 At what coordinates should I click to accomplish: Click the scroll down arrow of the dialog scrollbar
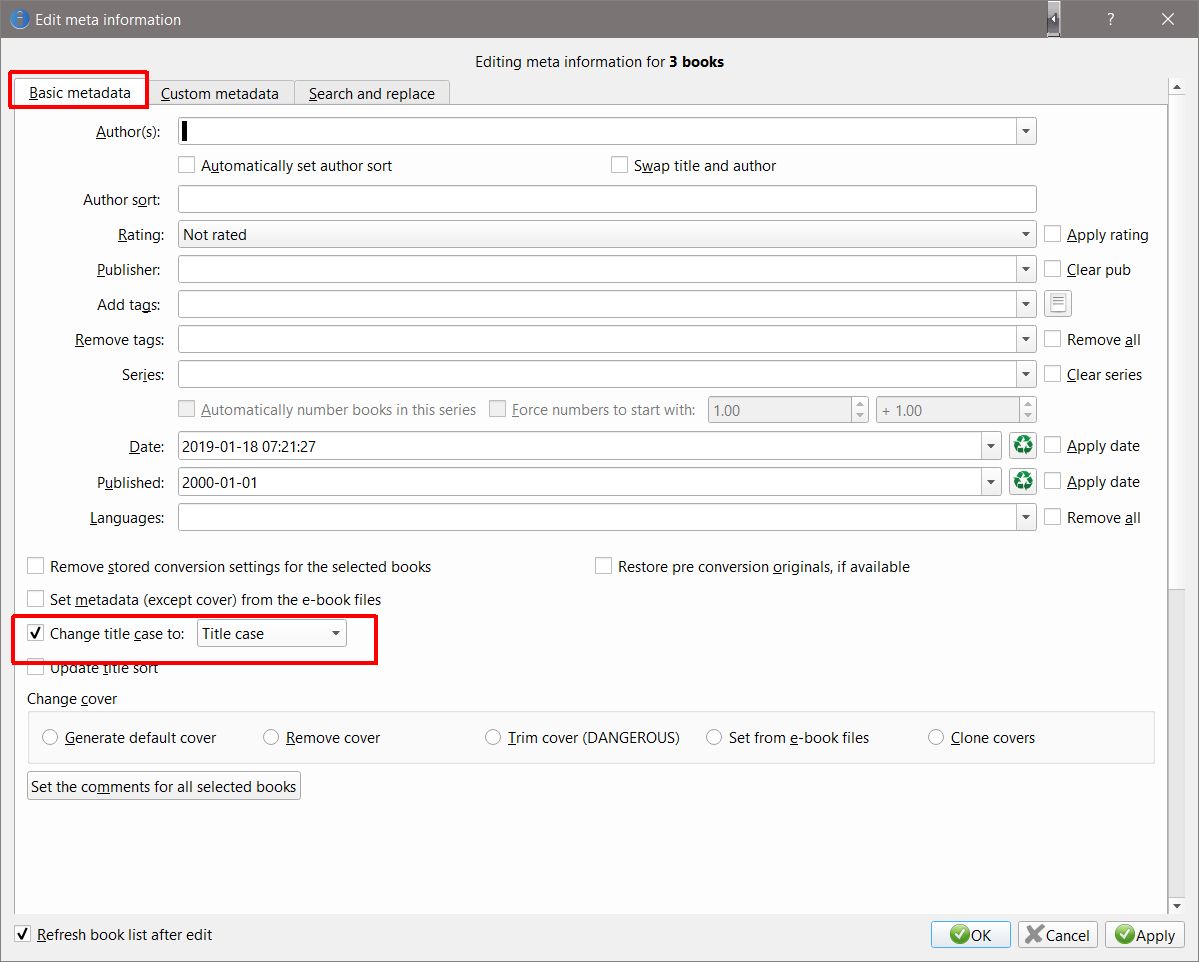tap(1177, 906)
